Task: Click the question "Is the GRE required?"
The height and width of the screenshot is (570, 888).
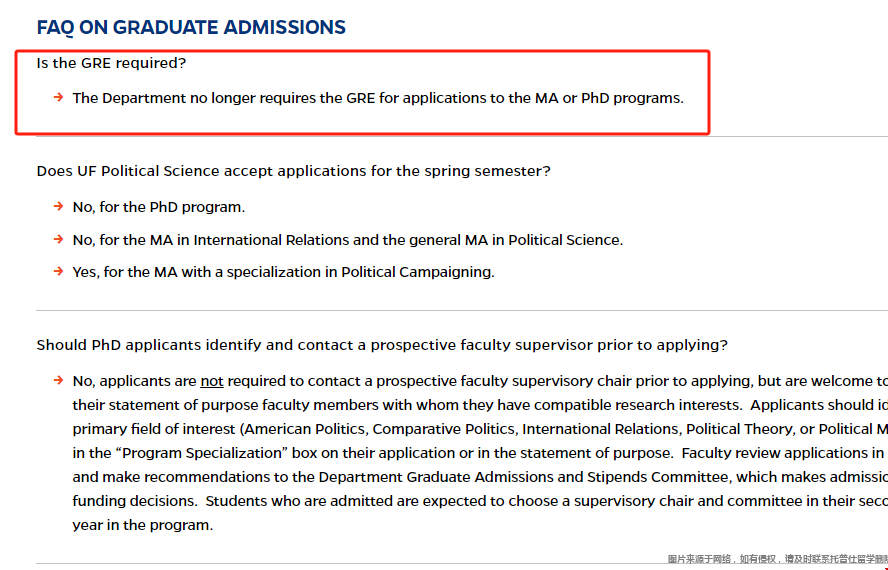Action: [111, 63]
